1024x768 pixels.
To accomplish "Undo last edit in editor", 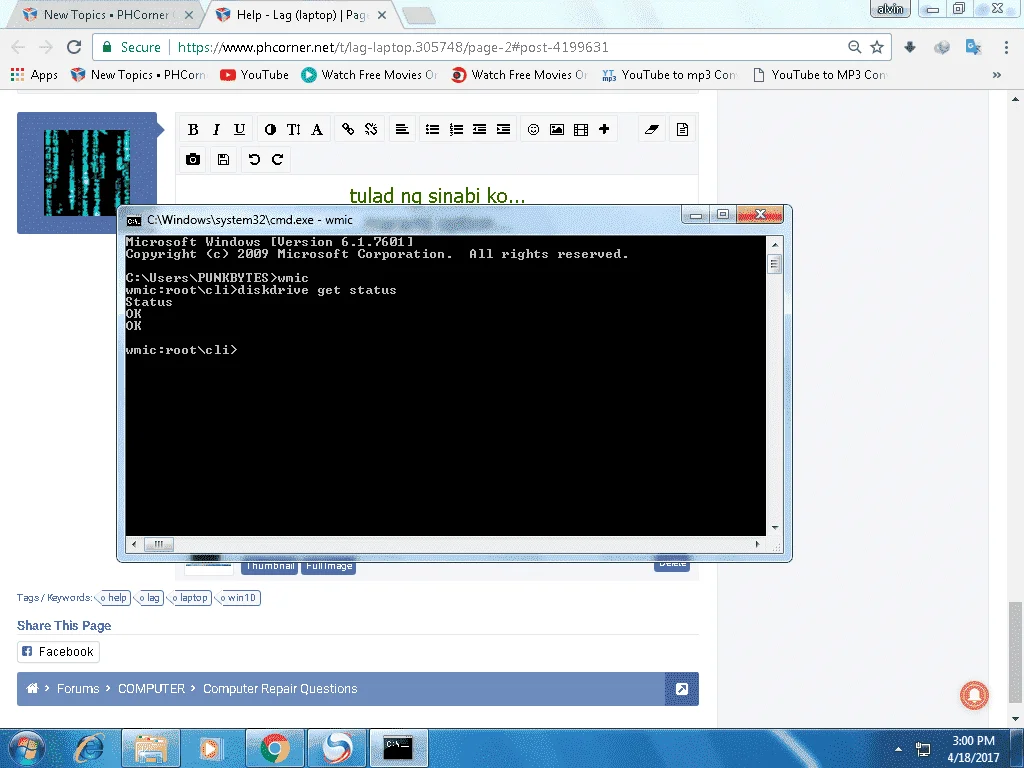I will pyautogui.click(x=254, y=159).
